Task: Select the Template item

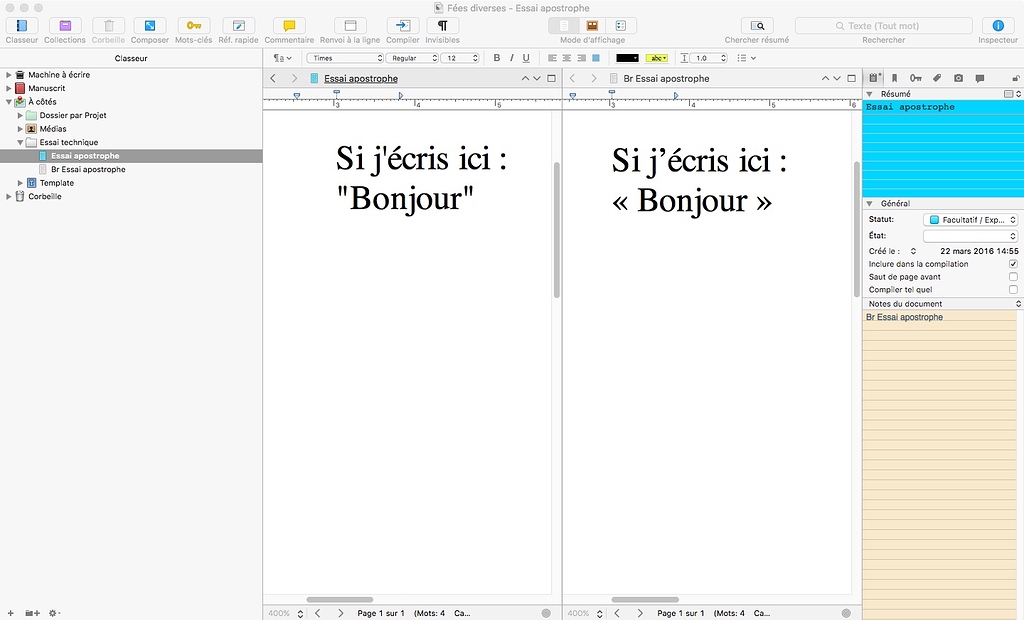Action: [57, 183]
